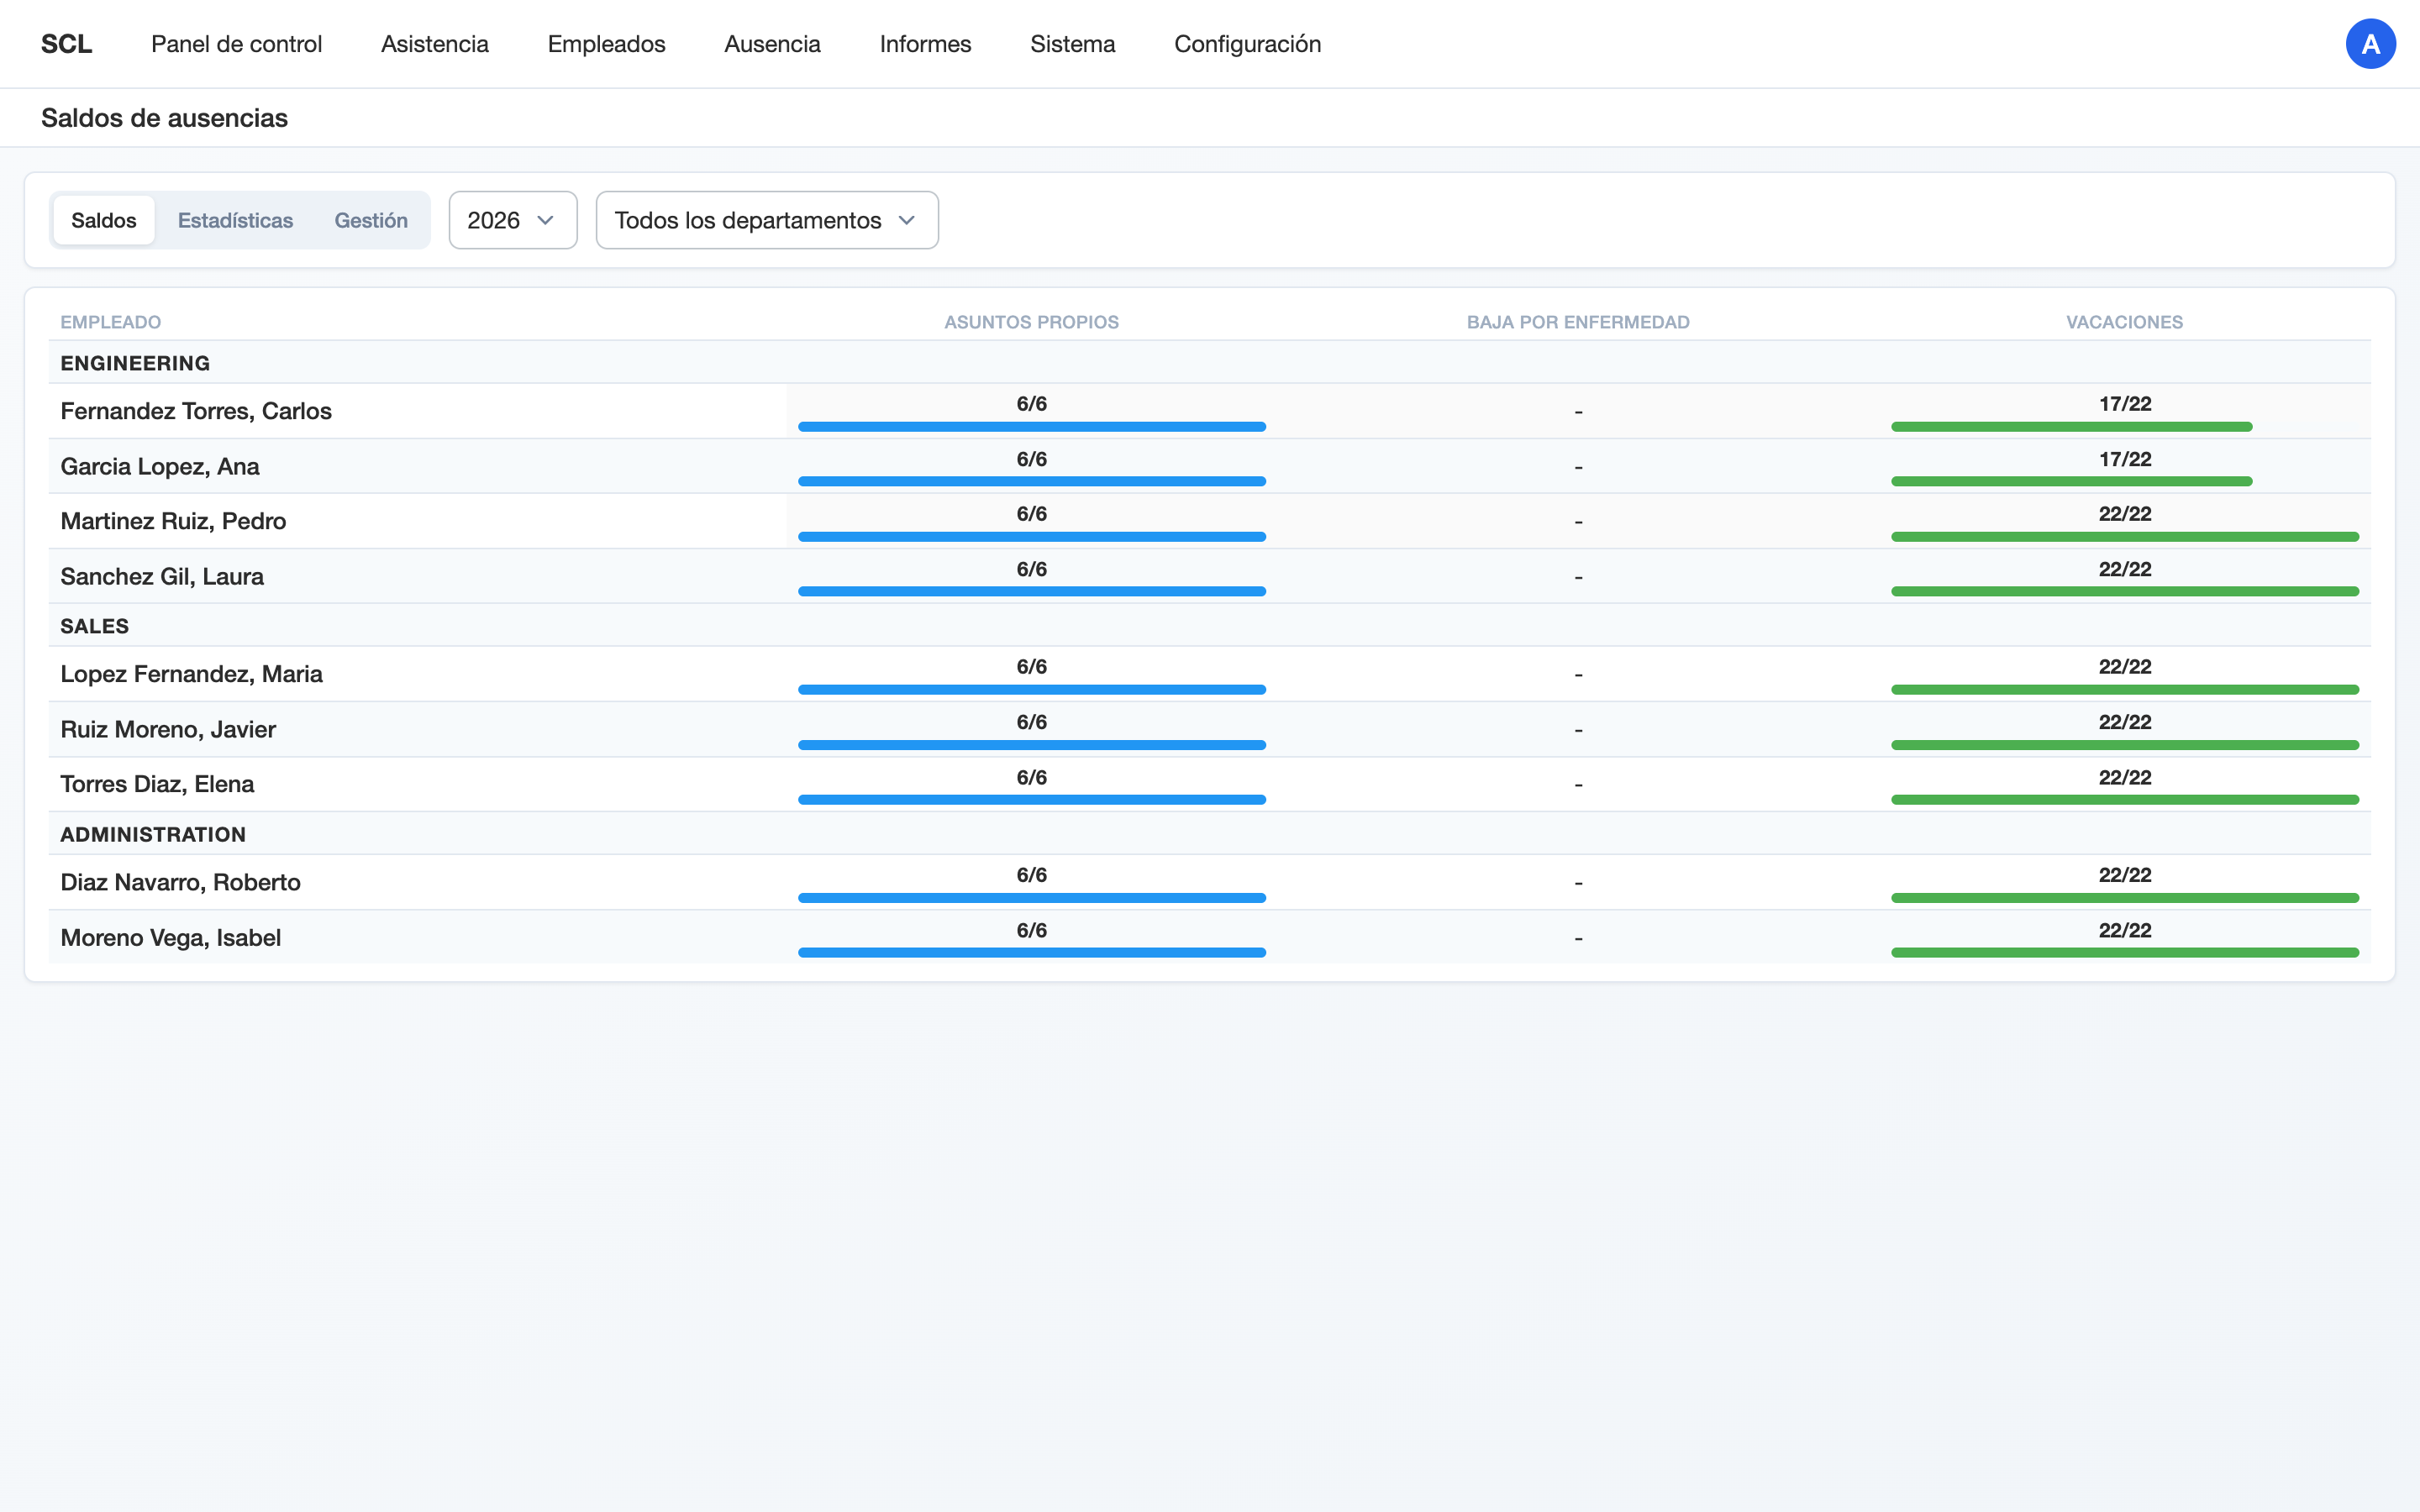Navigate to Panel de control

[x=236, y=43]
